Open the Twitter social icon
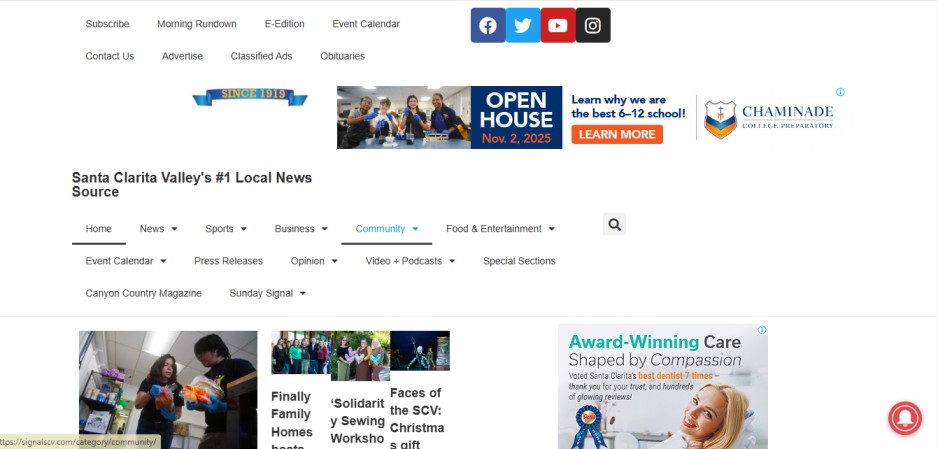 [x=523, y=26]
